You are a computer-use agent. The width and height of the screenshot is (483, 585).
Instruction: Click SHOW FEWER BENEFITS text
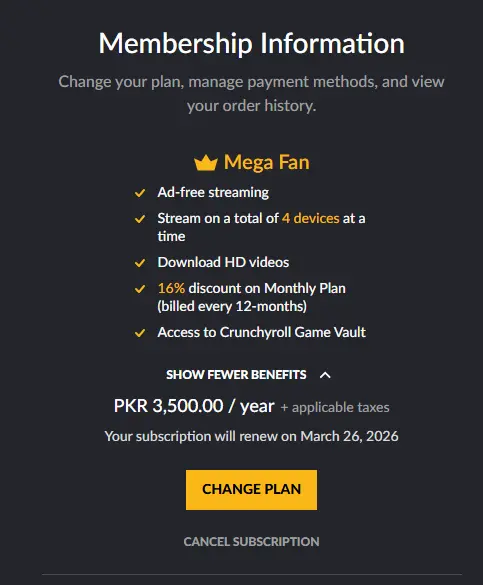[236, 375]
